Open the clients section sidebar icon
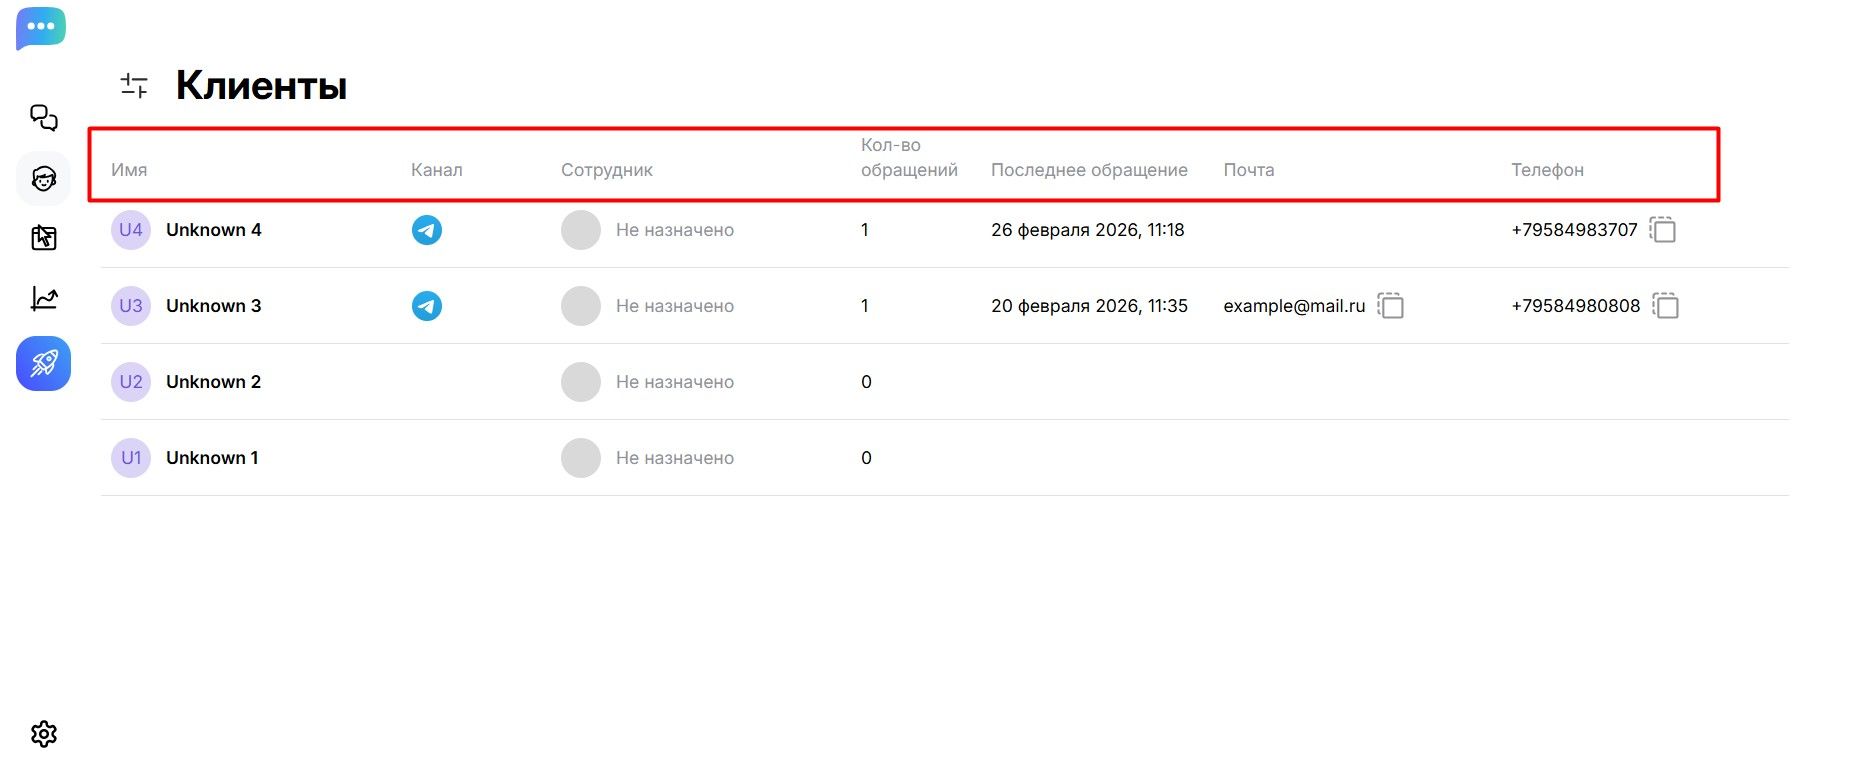 (x=43, y=179)
